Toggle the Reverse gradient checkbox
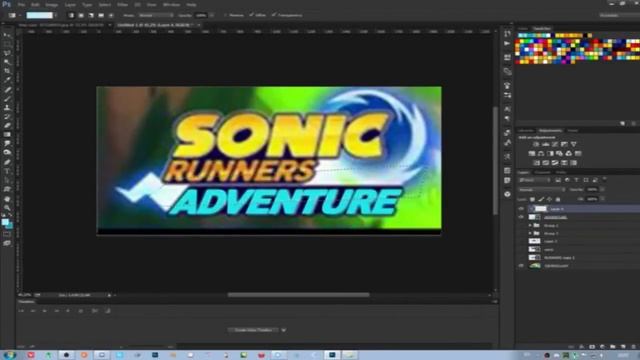 224,15
